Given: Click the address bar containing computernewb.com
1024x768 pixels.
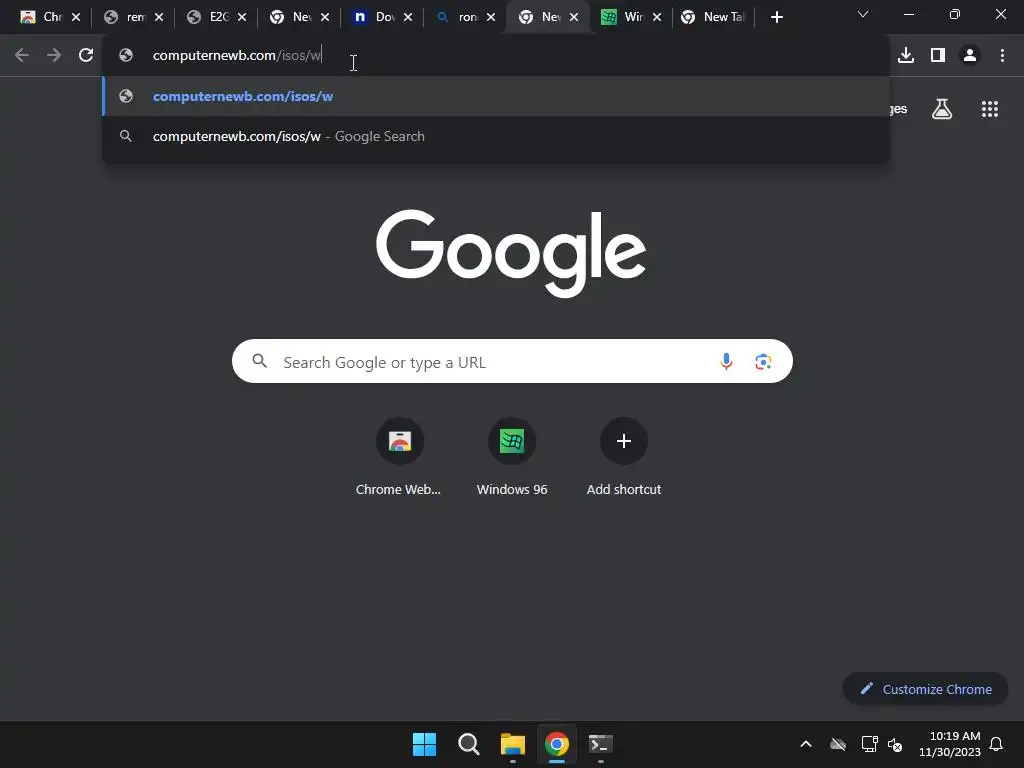Looking at the screenshot, I should pos(496,56).
